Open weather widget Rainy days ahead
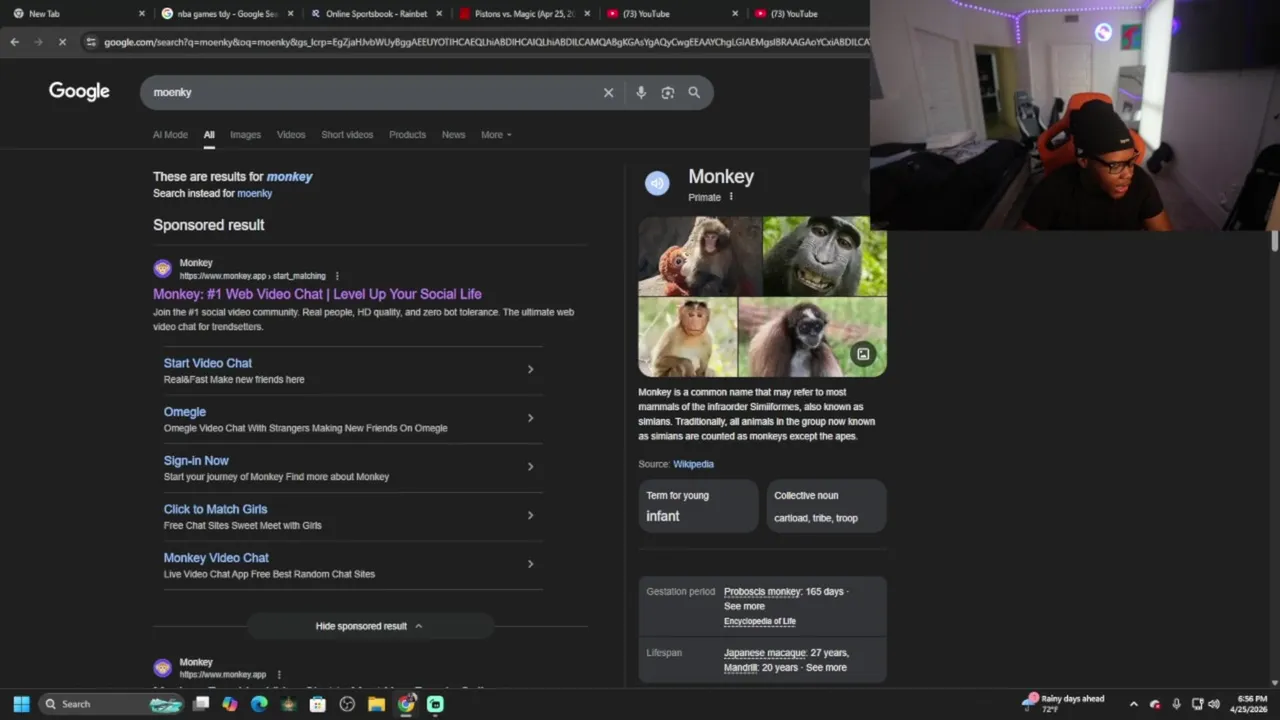The width and height of the screenshot is (1280, 720). 1063,704
